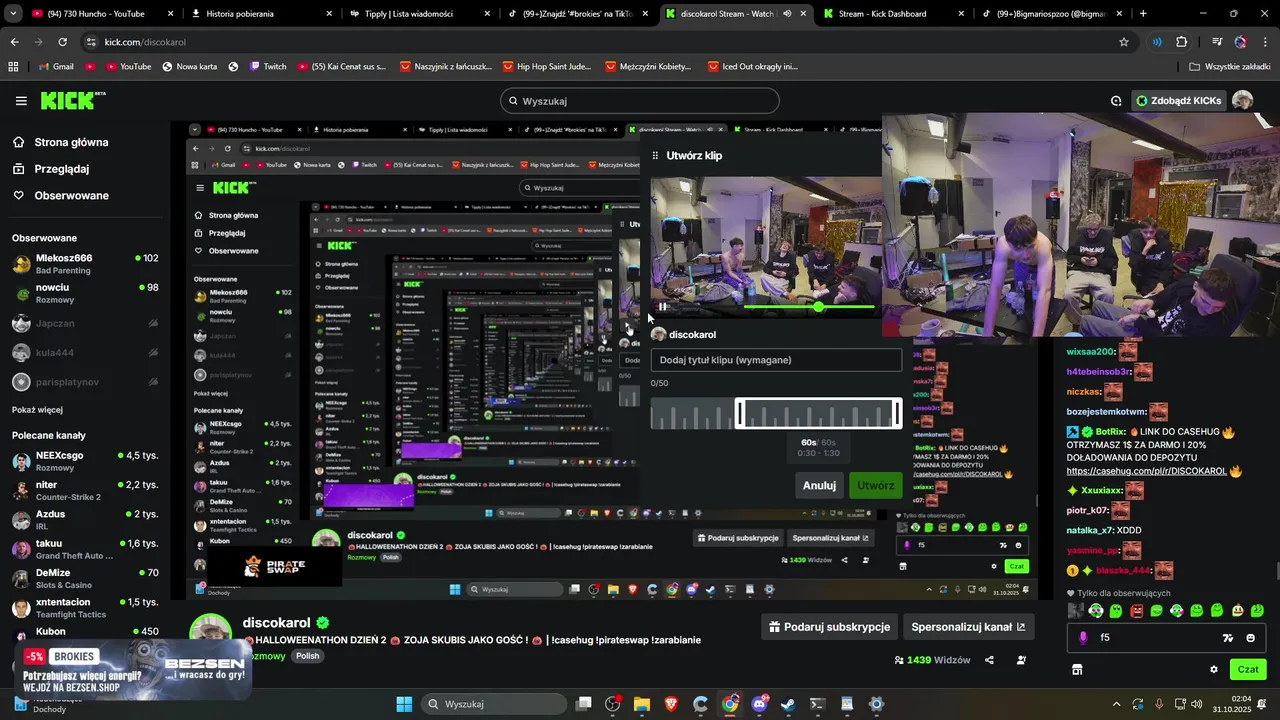Screen dimensions: 1280x720
Task: Expand Pokaż więcej in main sidebar
Action: point(37,410)
